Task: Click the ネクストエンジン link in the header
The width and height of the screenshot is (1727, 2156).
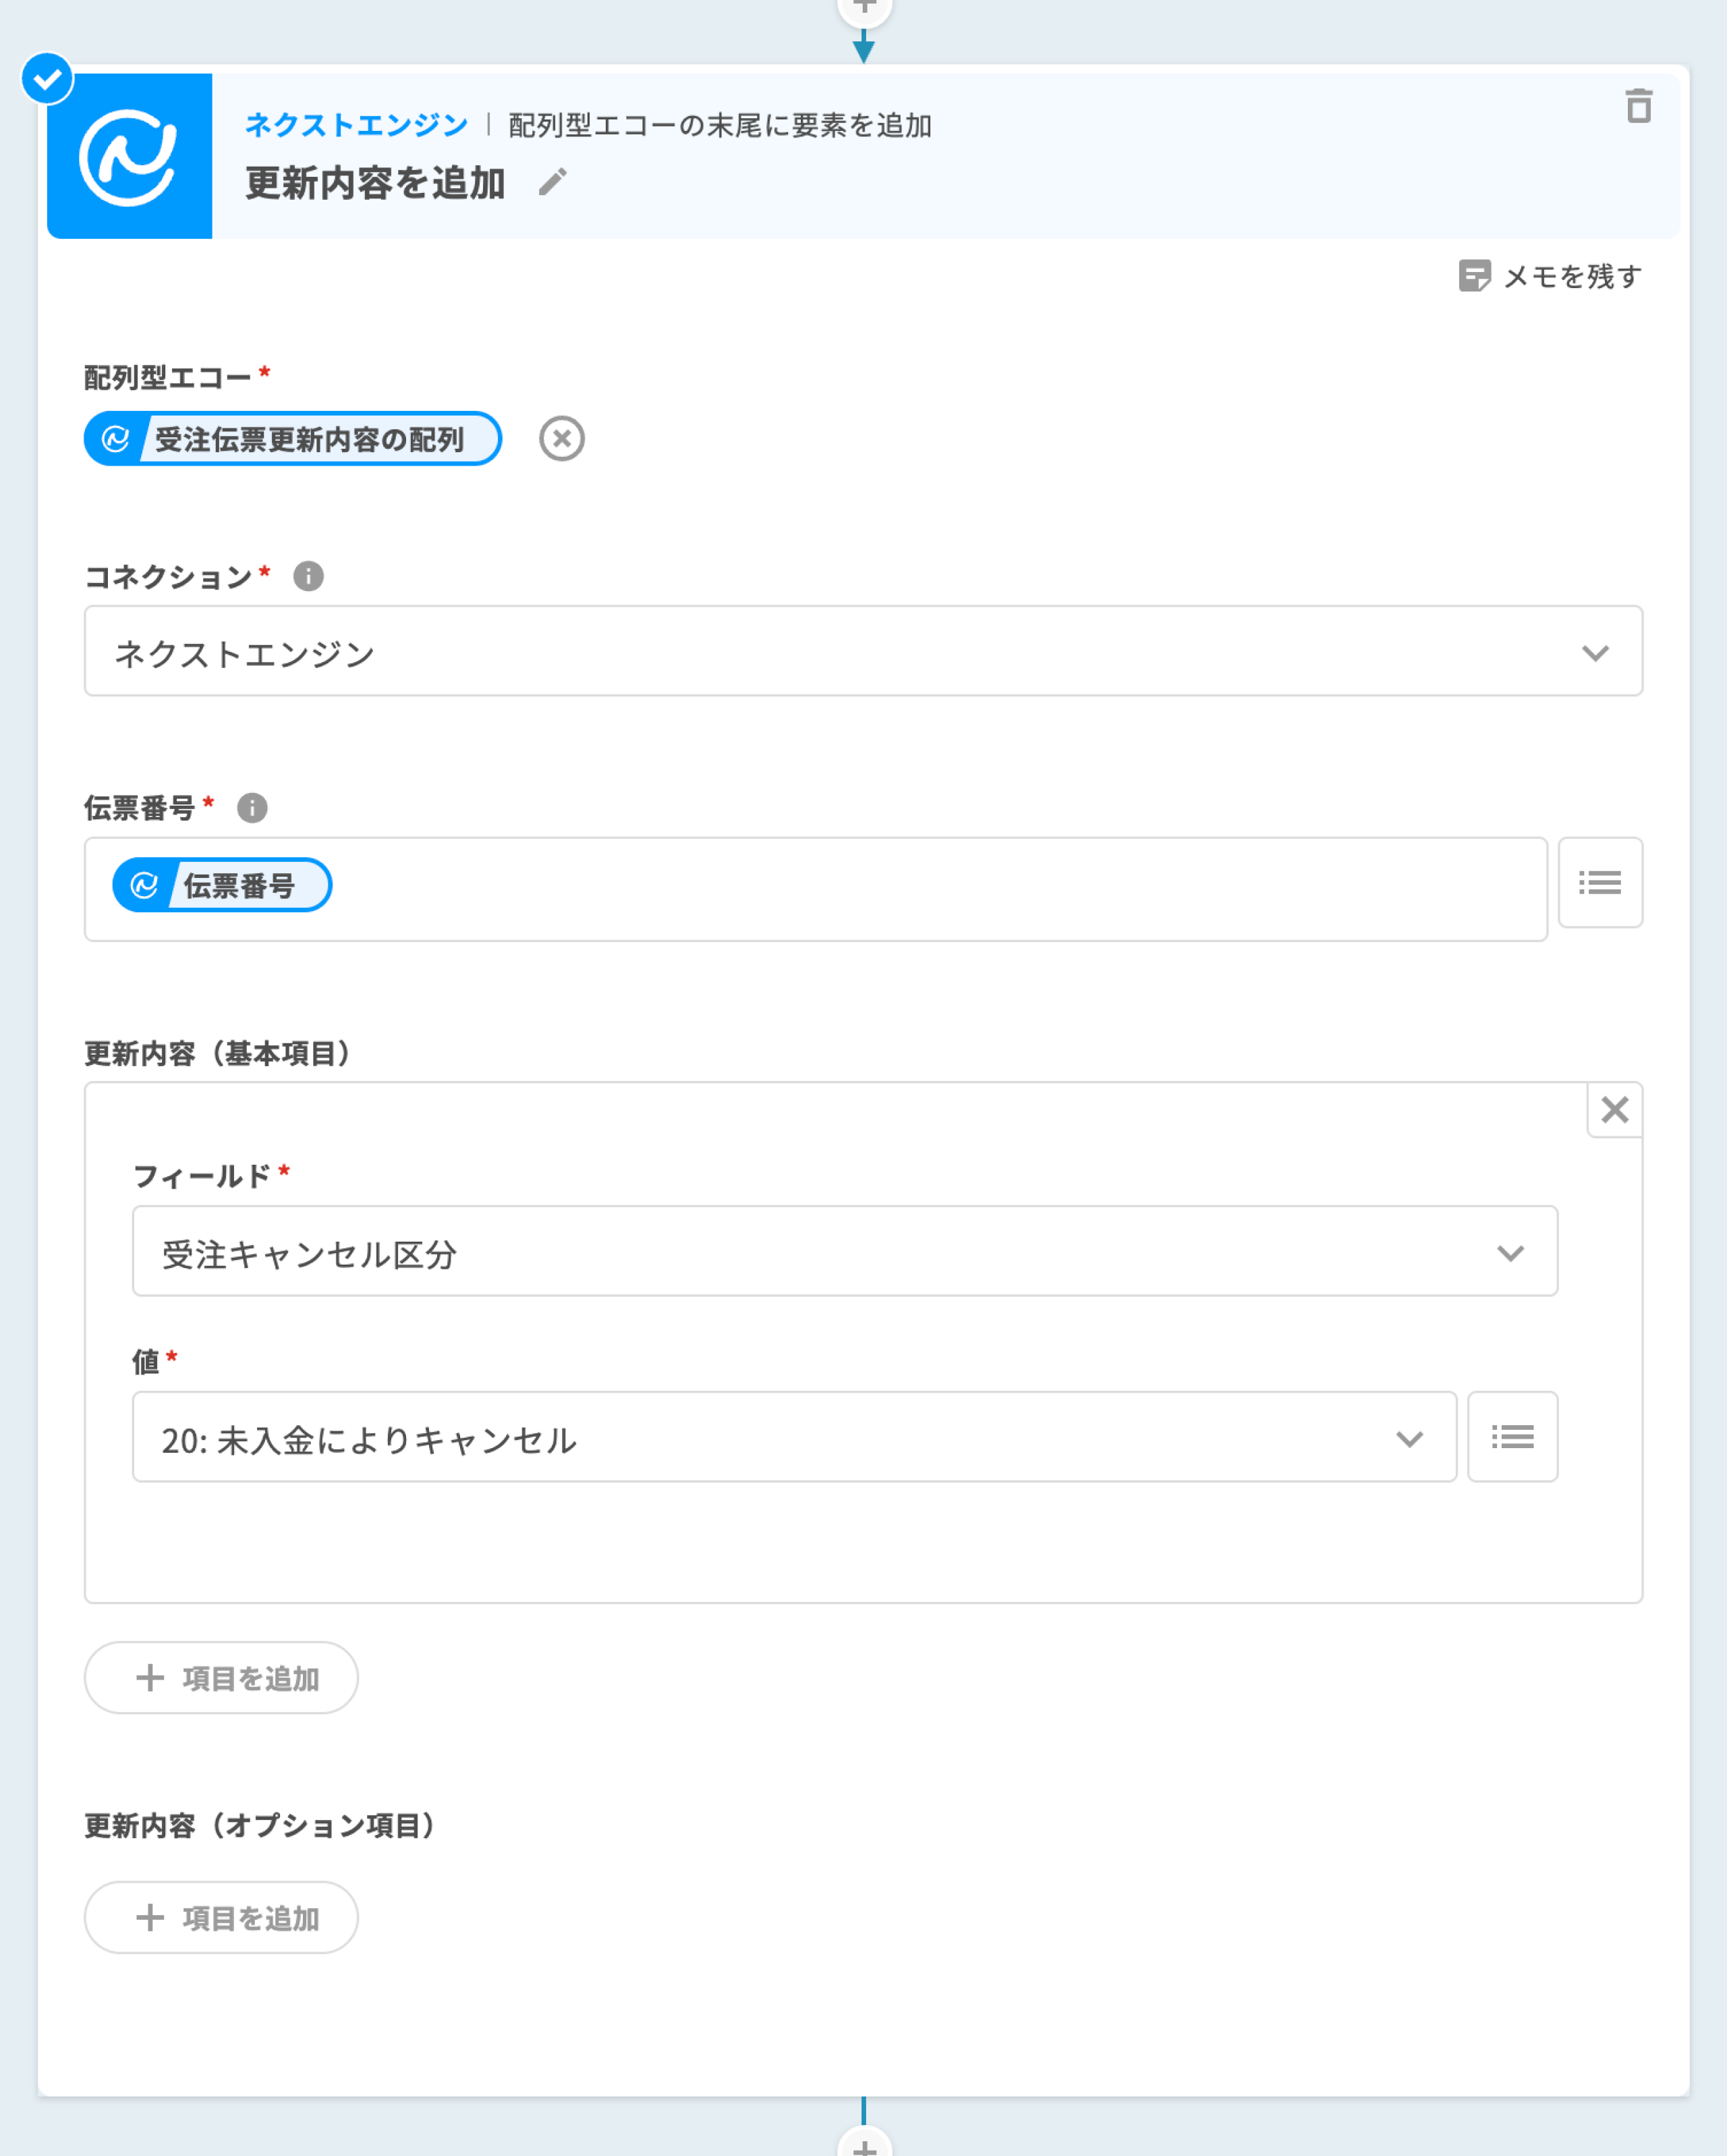Action: [x=356, y=125]
